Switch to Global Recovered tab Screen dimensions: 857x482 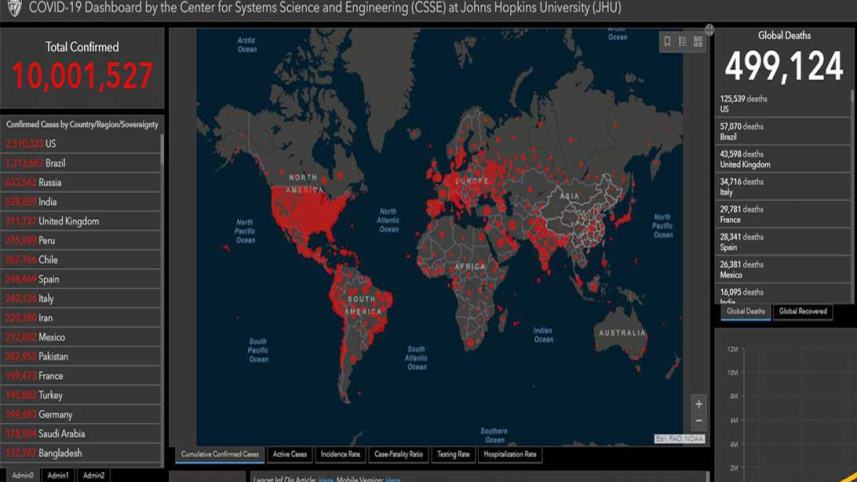click(803, 312)
